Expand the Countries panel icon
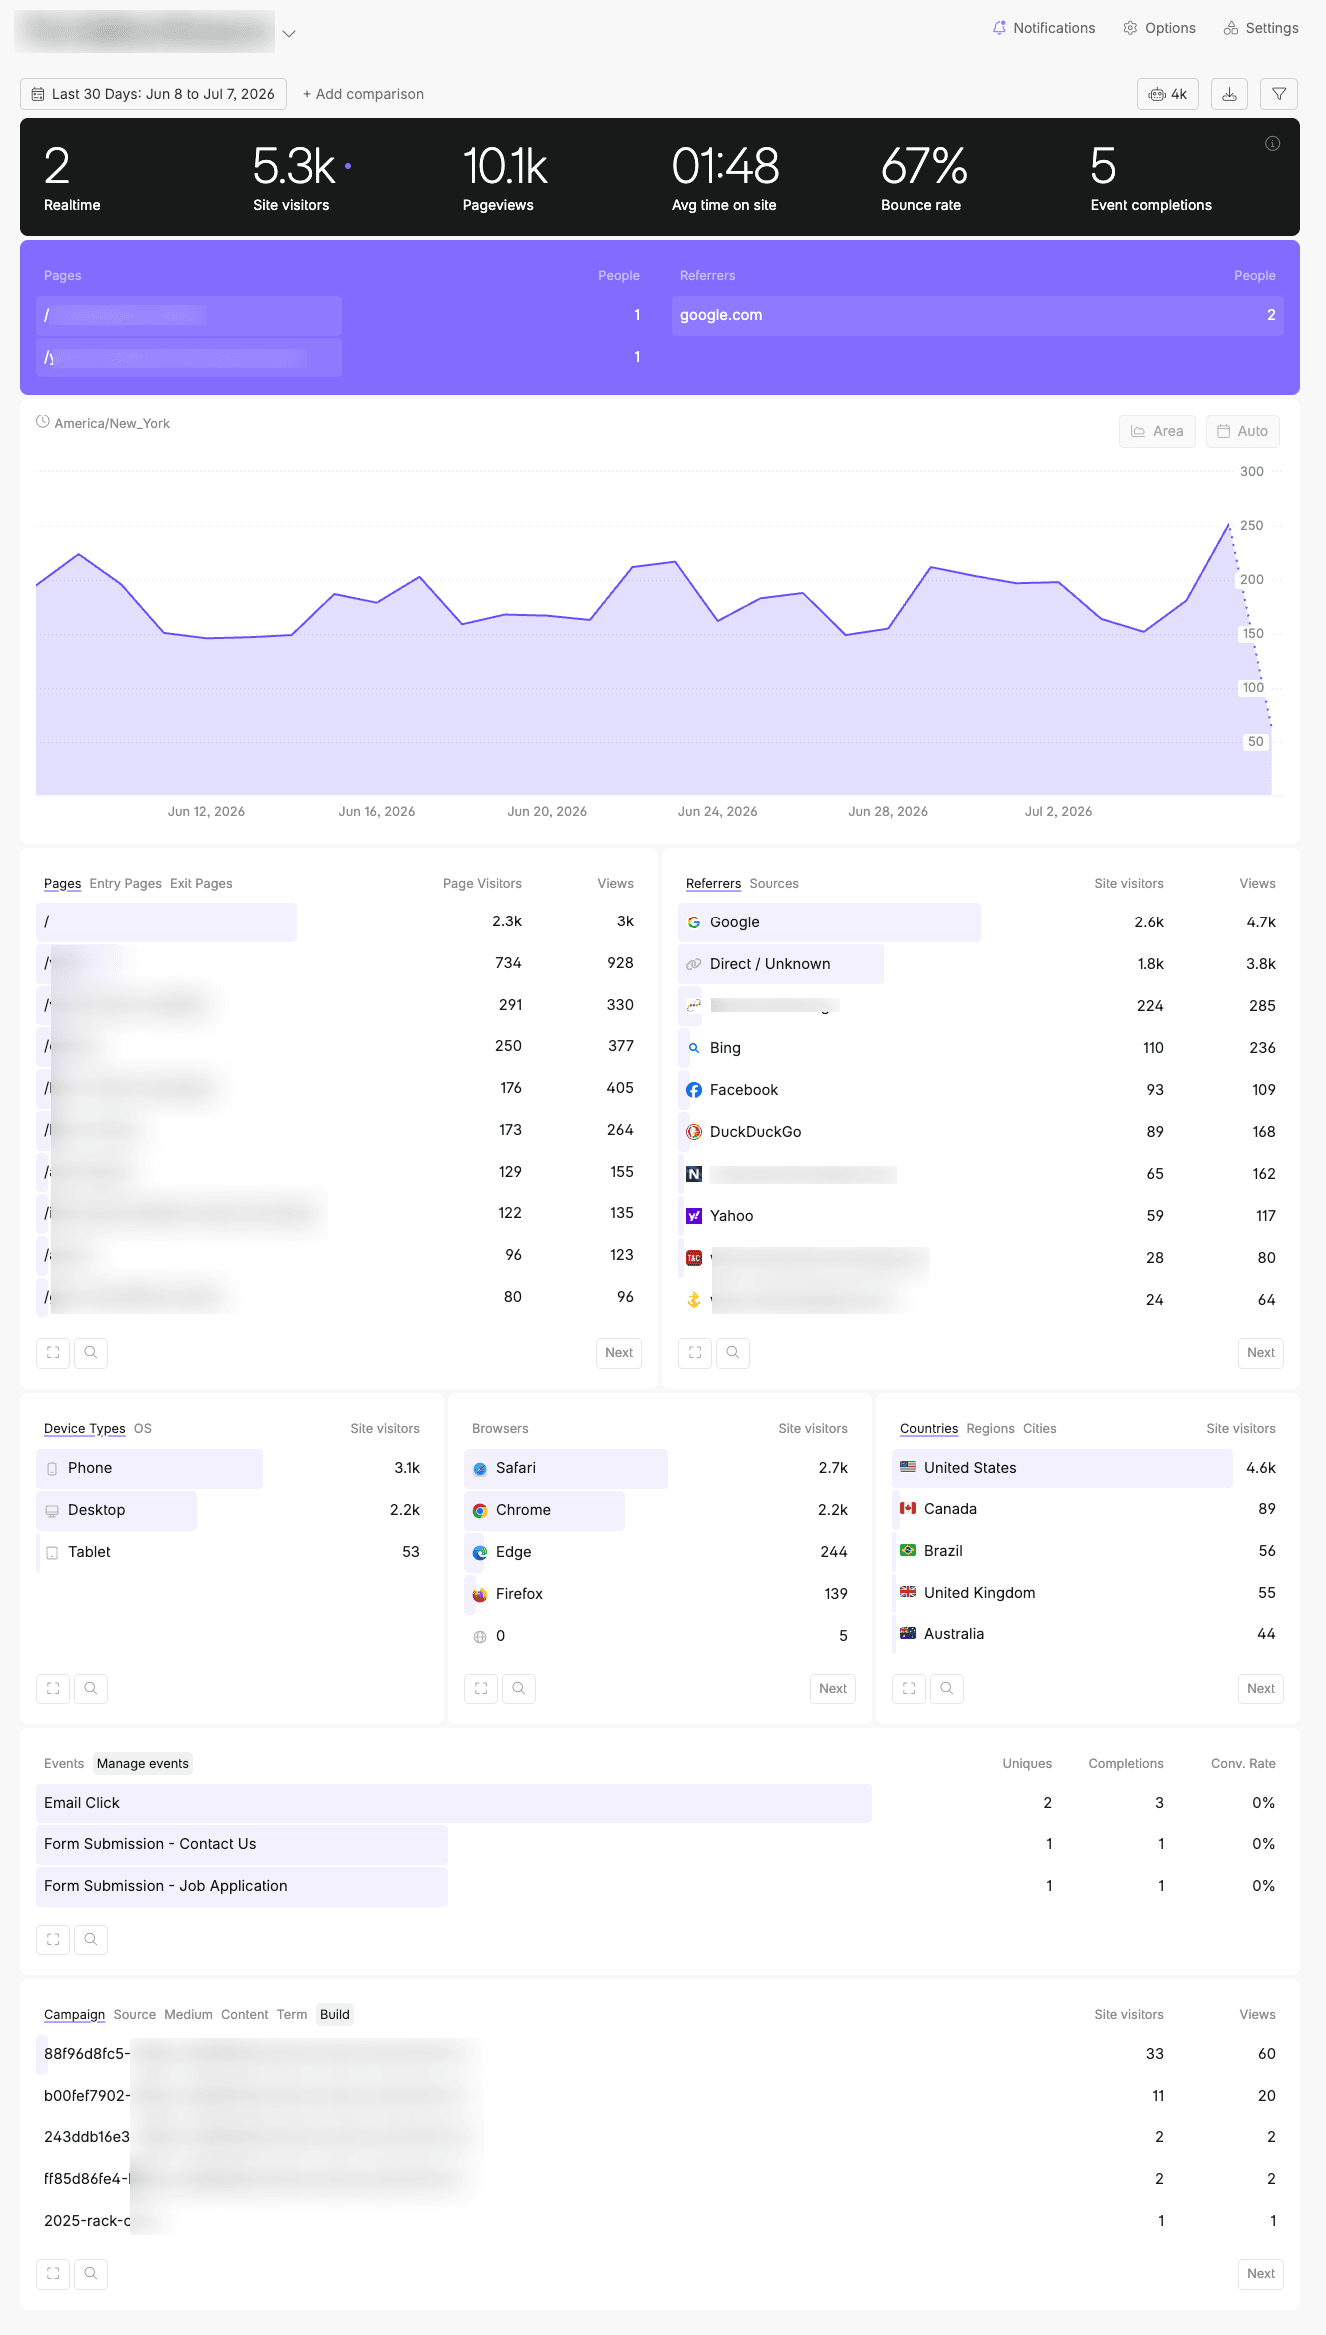Screen dimensions: 1326x2335 pos(909,1688)
